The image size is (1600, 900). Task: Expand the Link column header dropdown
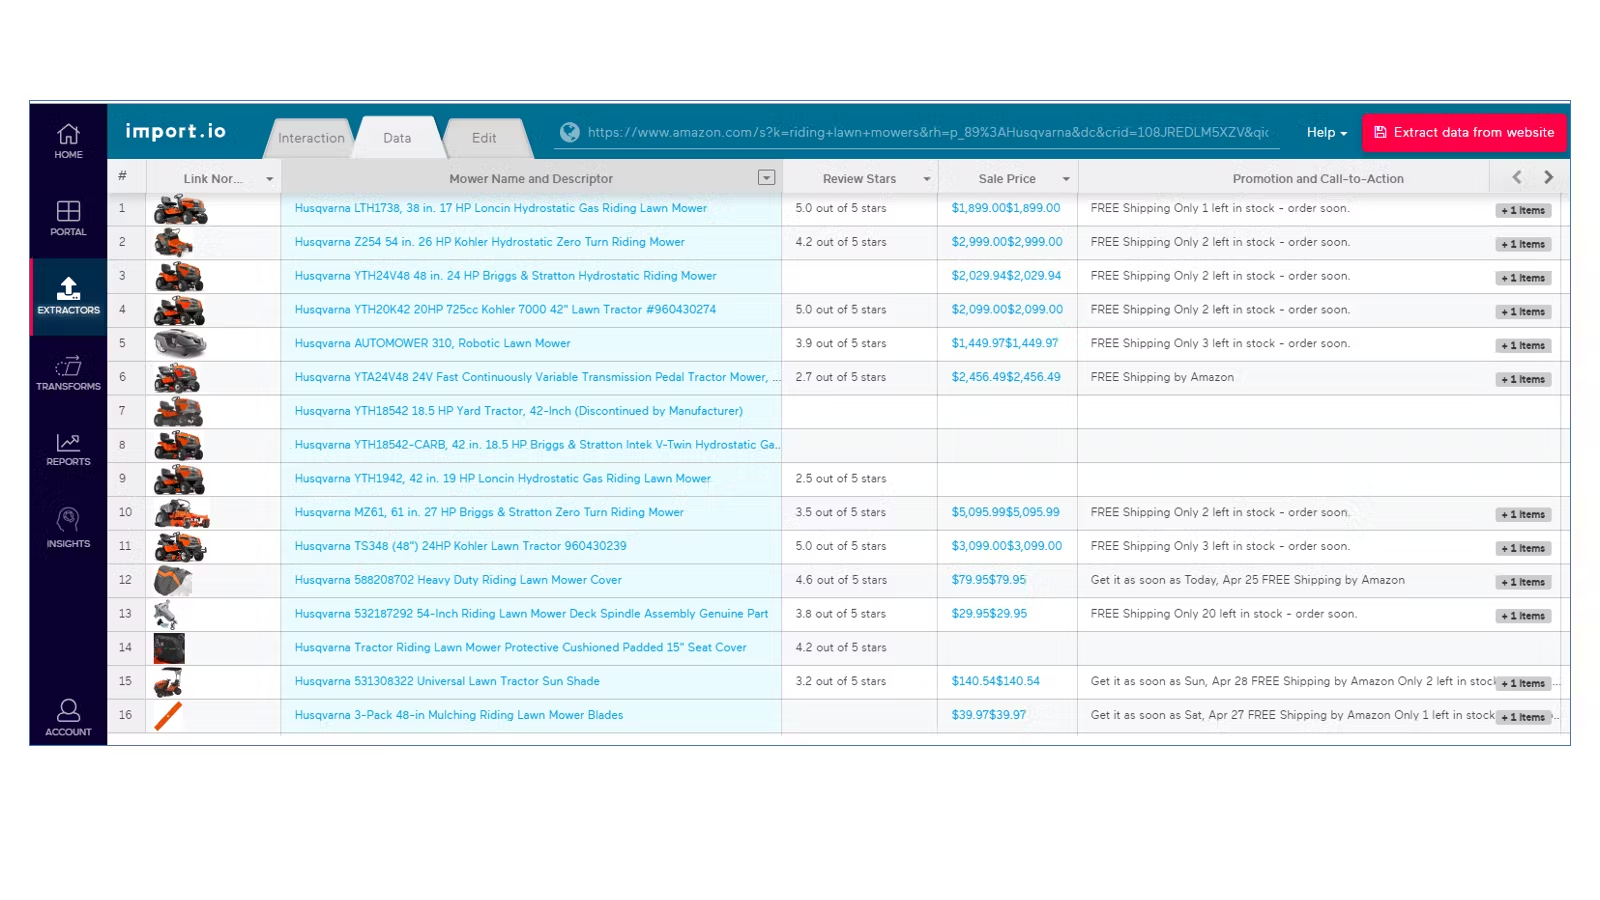click(x=269, y=179)
